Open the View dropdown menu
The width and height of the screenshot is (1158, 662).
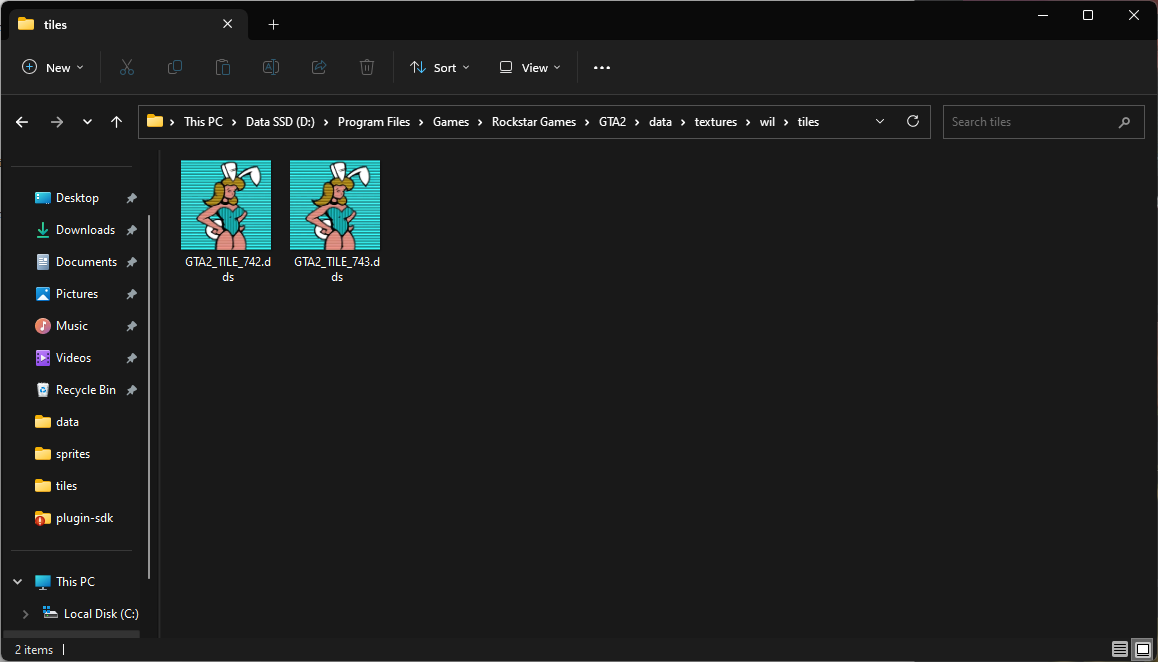[529, 67]
